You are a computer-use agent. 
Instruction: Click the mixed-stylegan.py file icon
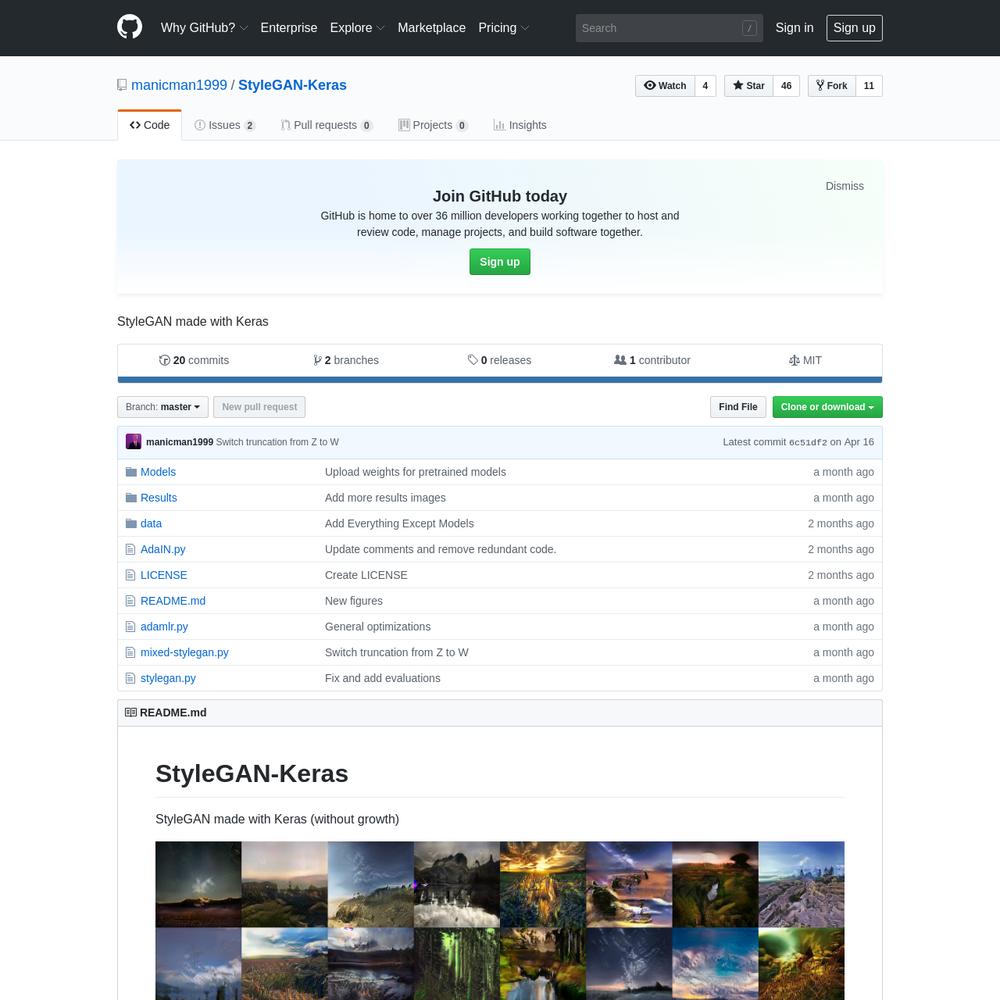(x=130, y=652)
